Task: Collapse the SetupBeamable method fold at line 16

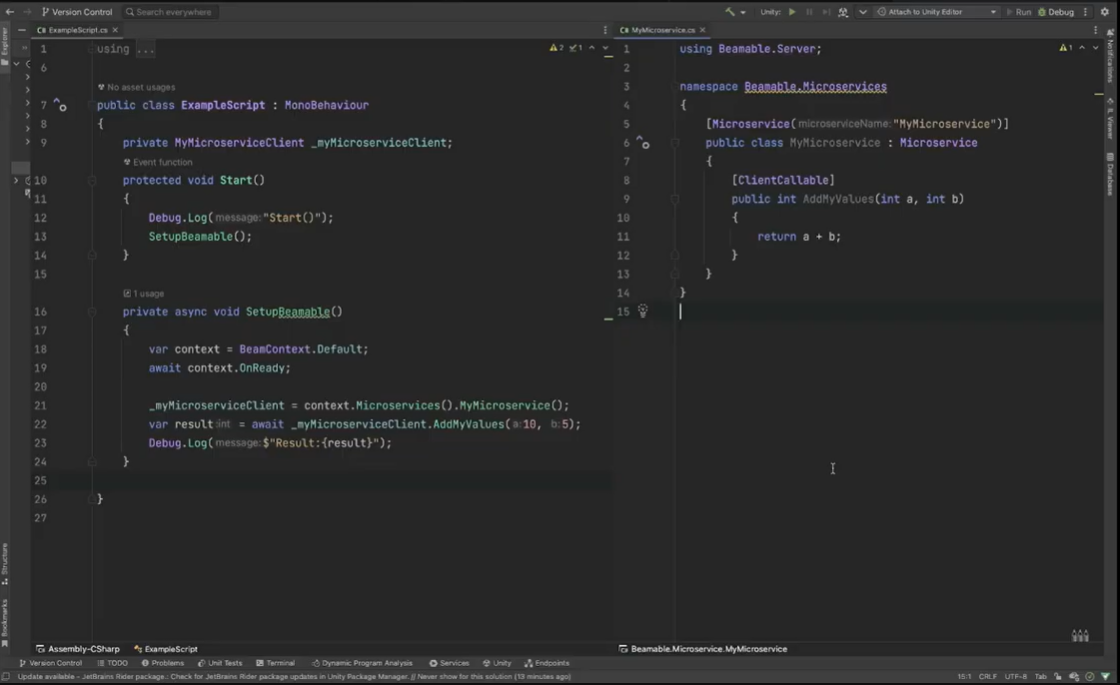Action: [91, 312]
